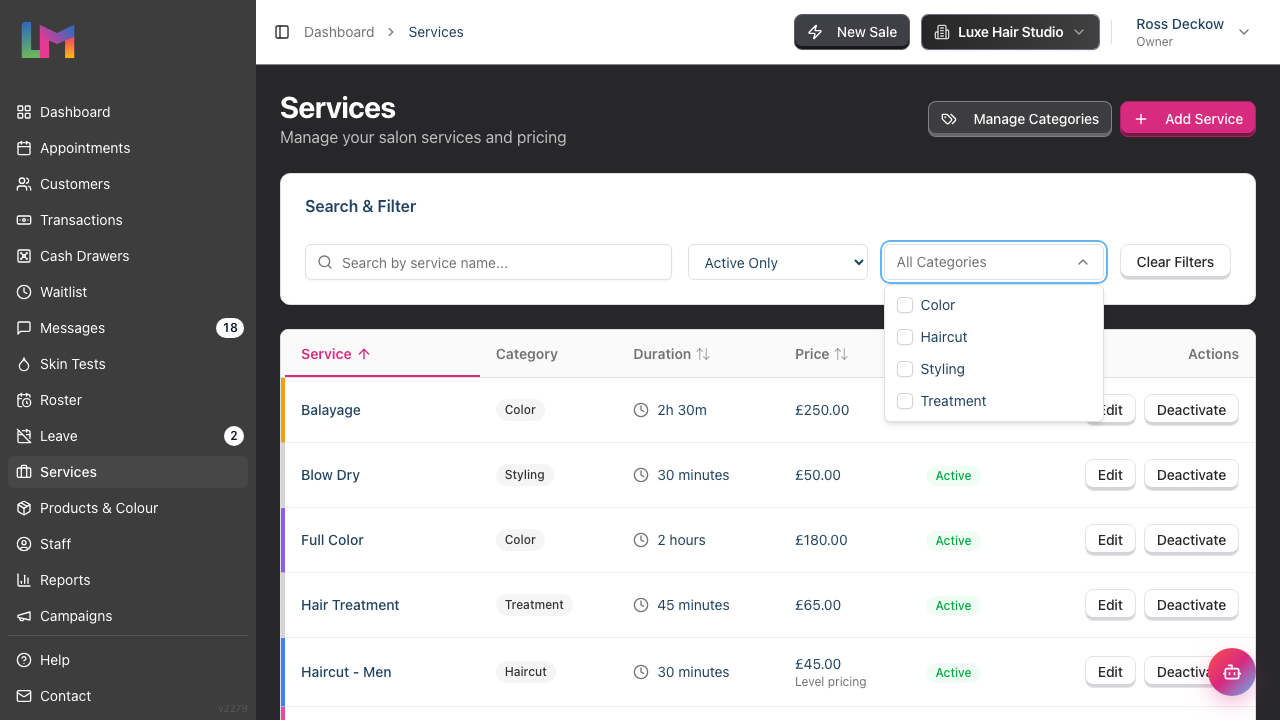Click the Products & Colour box icon
The height and width of the screenshot is (720, 1280).
[24, 508]
